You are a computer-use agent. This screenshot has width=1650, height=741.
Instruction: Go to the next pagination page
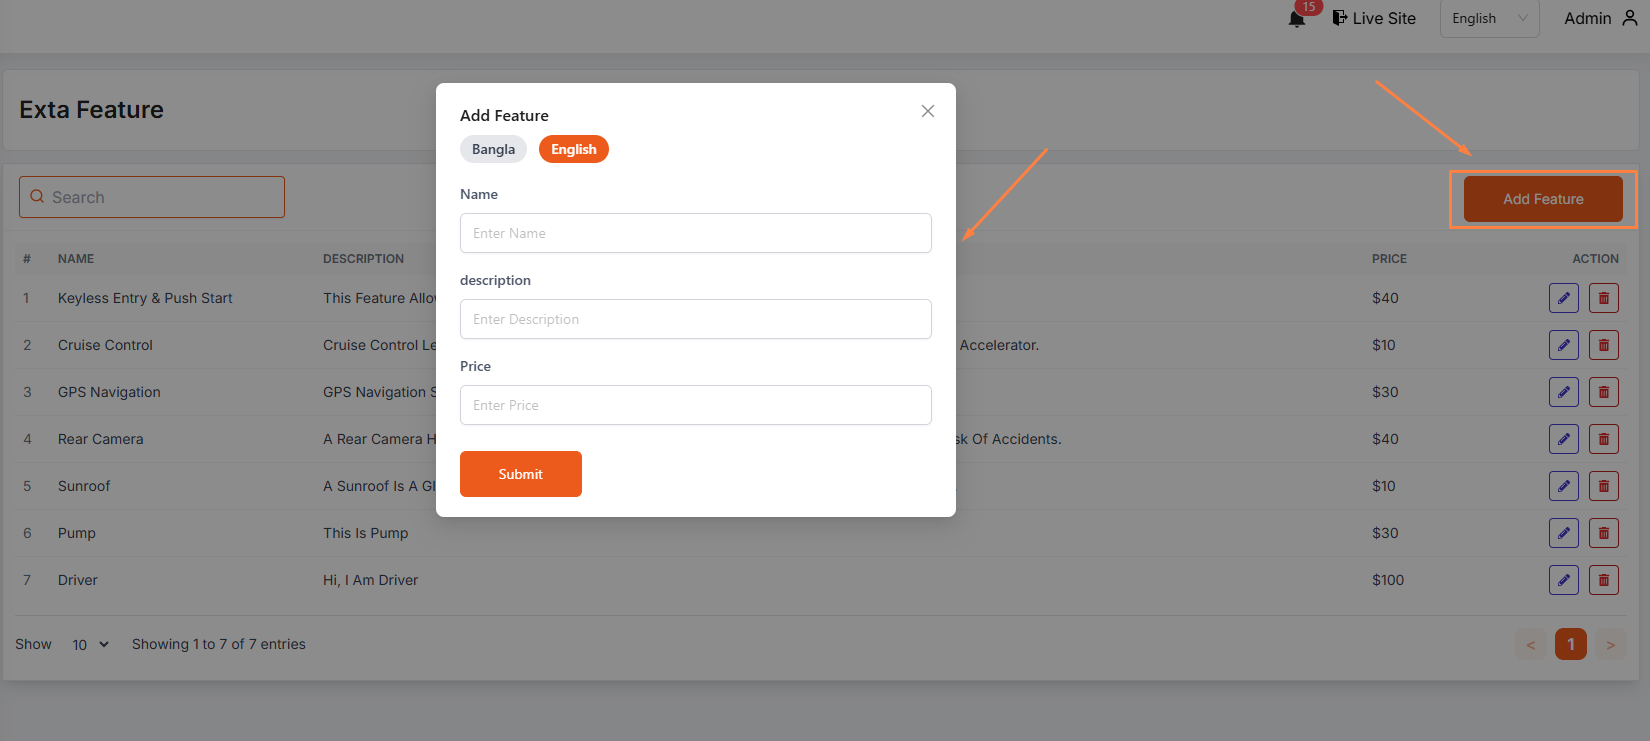coord(1610,645)
